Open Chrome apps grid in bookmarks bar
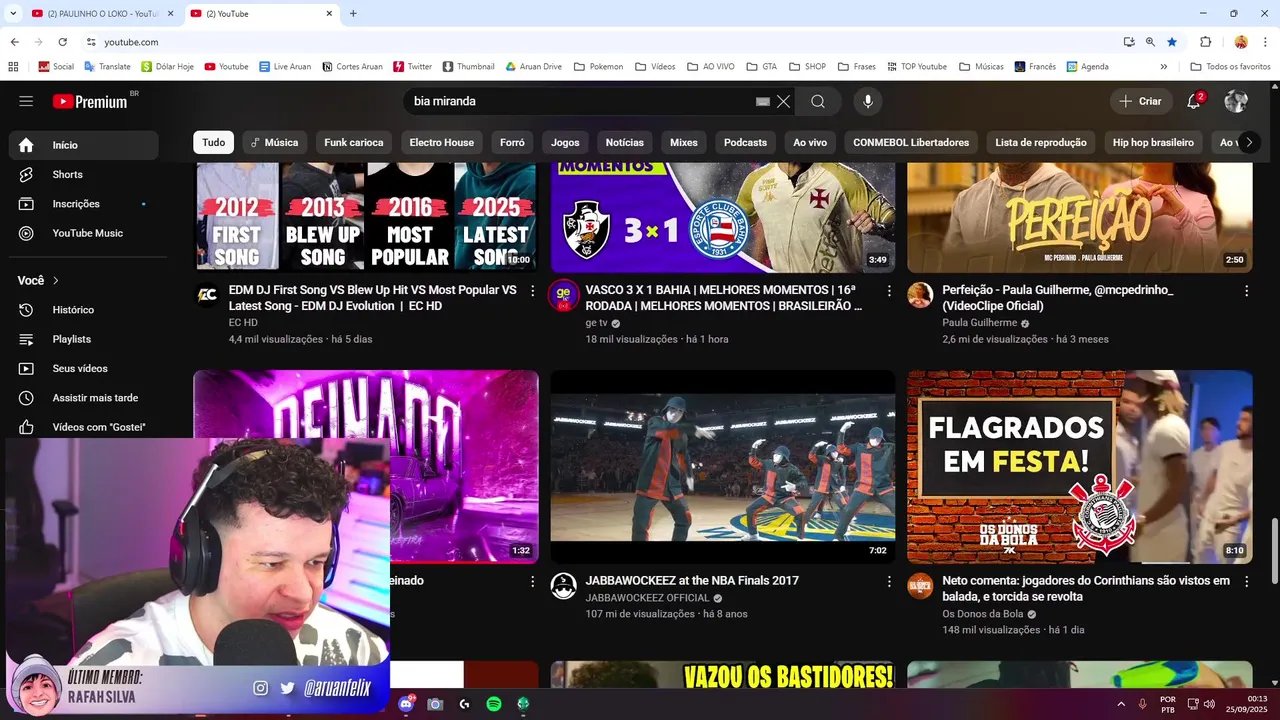The image size is (1280, 720). 13,67
